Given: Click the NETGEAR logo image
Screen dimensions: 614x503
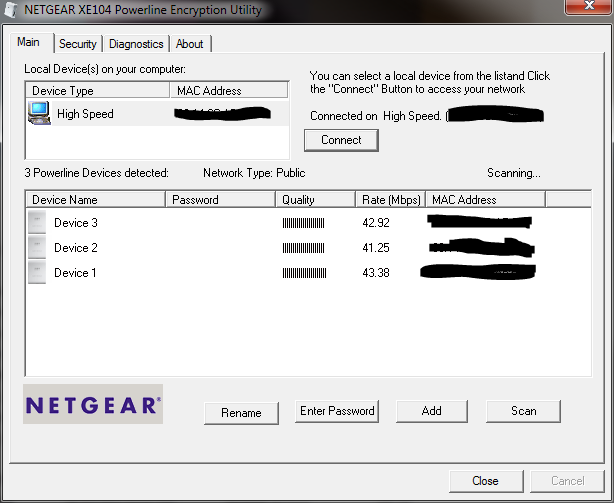Looking at the screenshot, I should [x=92, y=405].
